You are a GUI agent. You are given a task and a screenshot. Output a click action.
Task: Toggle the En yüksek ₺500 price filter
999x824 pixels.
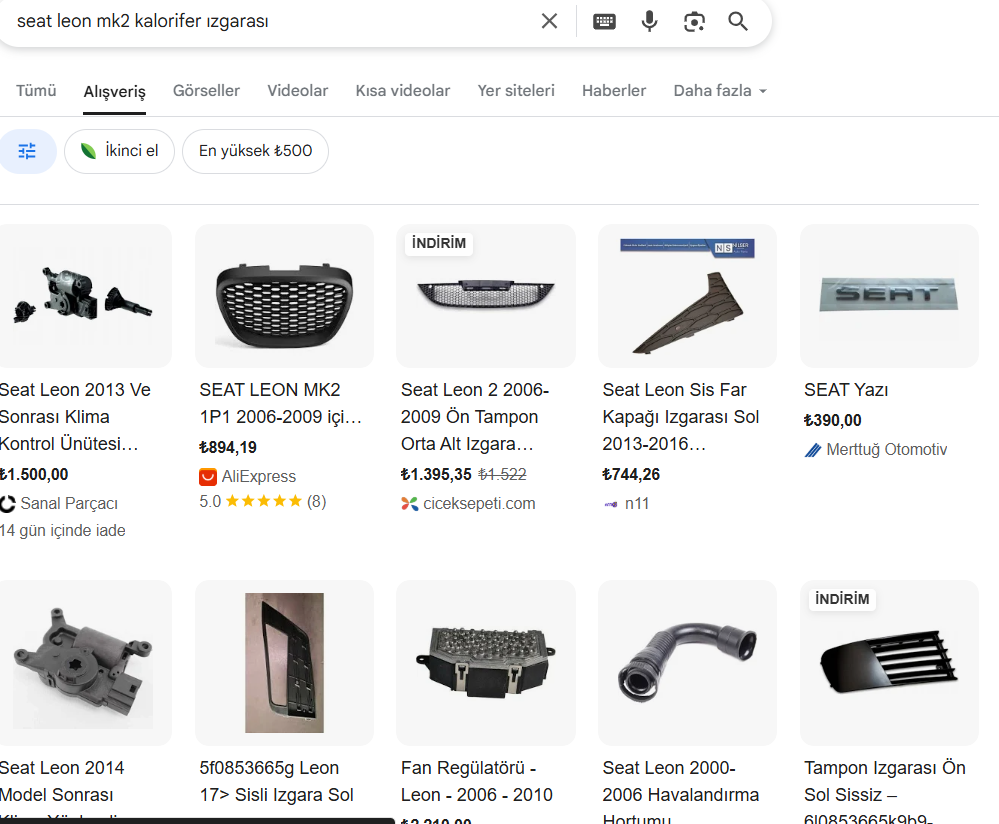tap(255, 151)
